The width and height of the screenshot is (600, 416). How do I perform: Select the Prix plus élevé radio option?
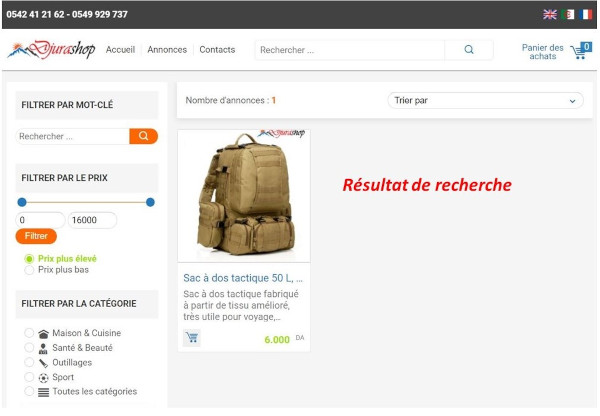tap(29, 259)
